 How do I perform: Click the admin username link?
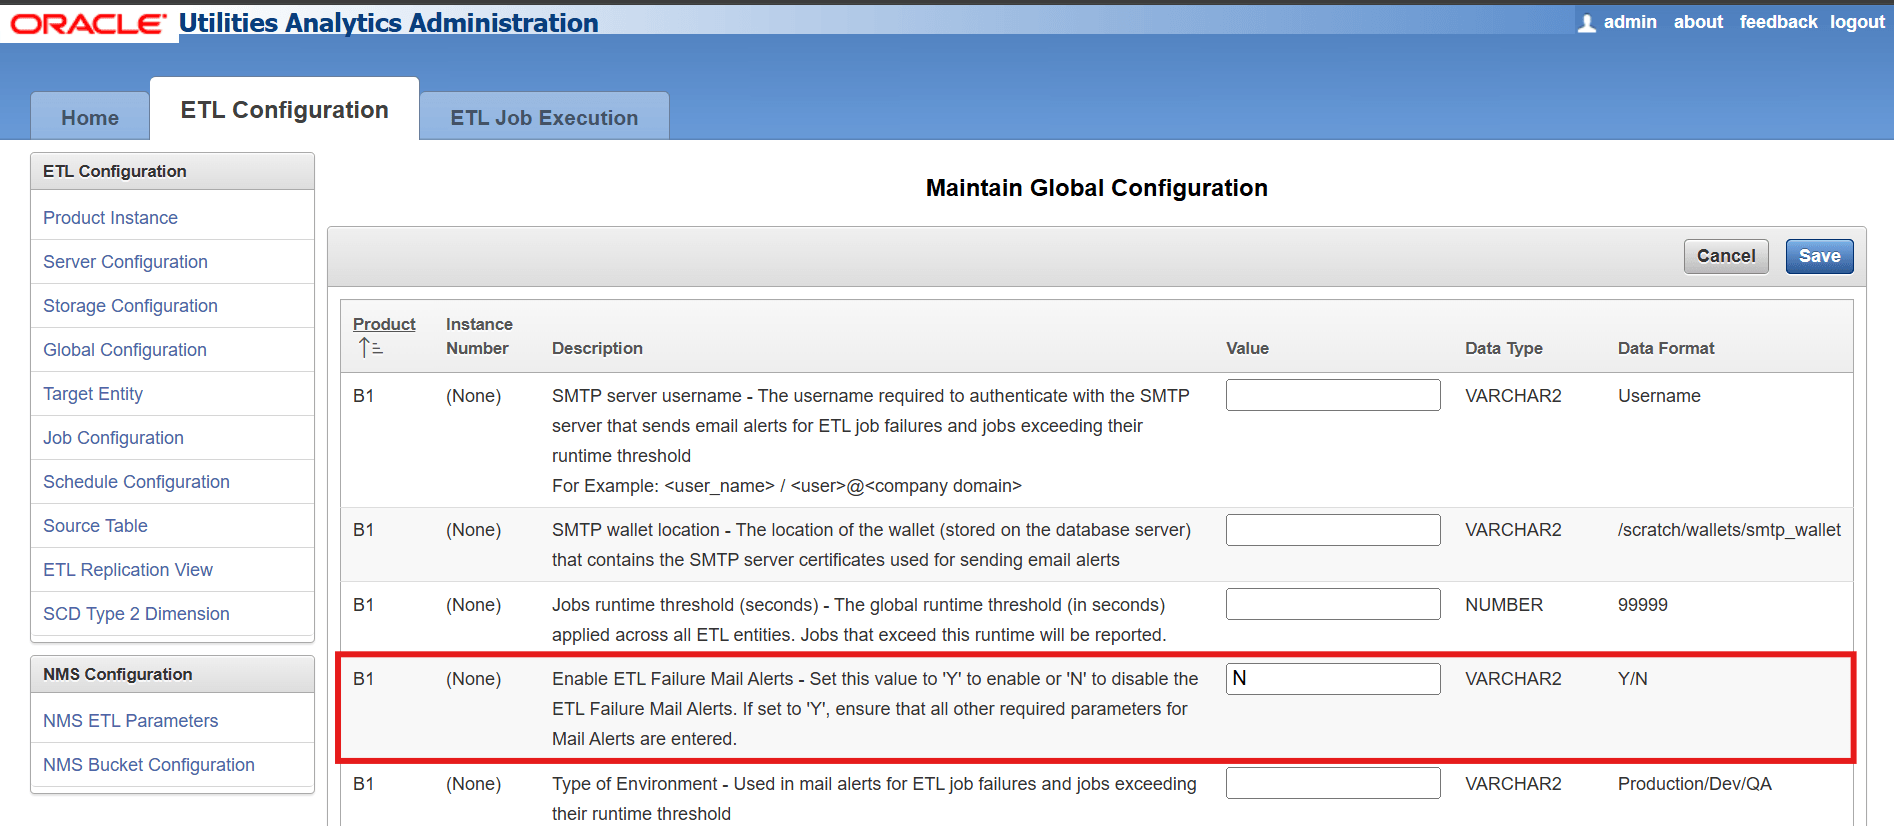coord(1630,22)
